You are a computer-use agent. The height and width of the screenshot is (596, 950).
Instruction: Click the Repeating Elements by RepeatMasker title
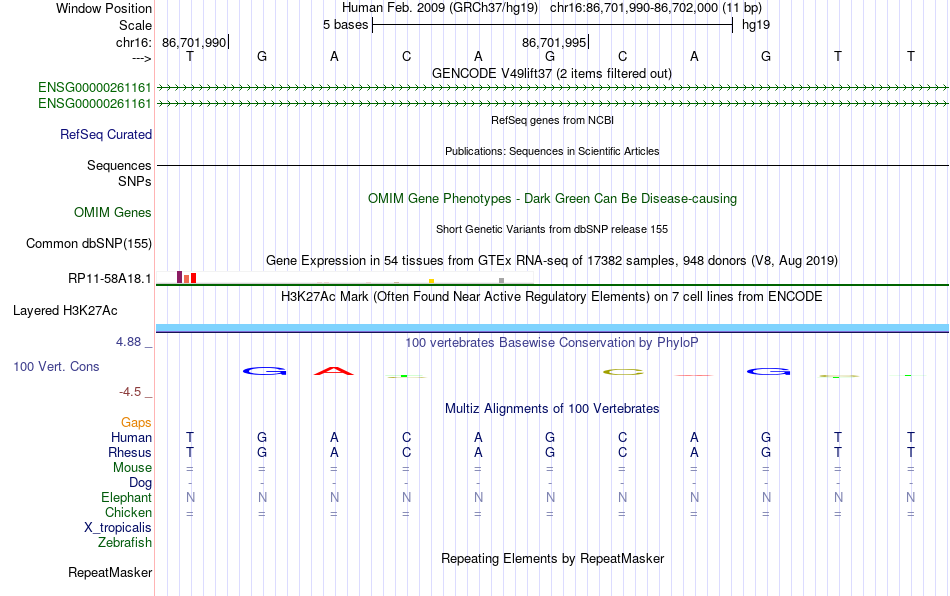553,558
